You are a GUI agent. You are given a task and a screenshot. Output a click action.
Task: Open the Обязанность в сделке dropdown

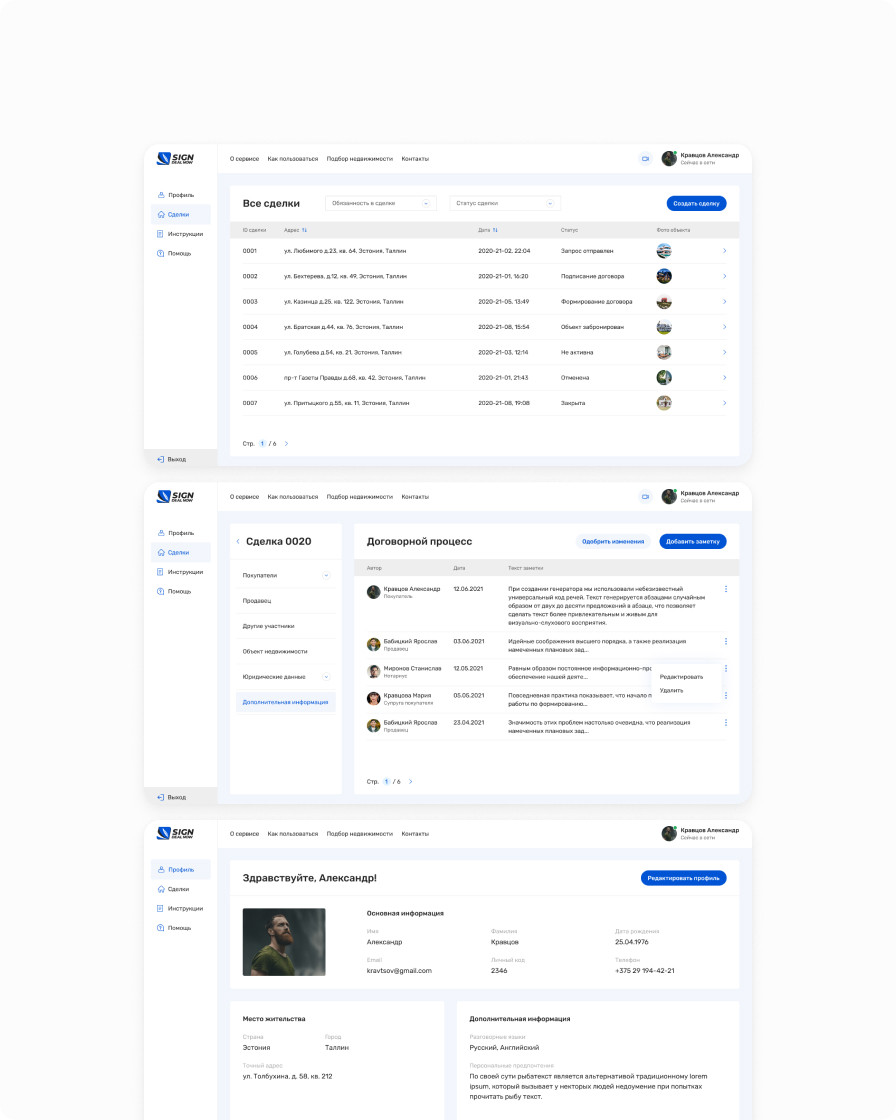[x=381, y=204]
